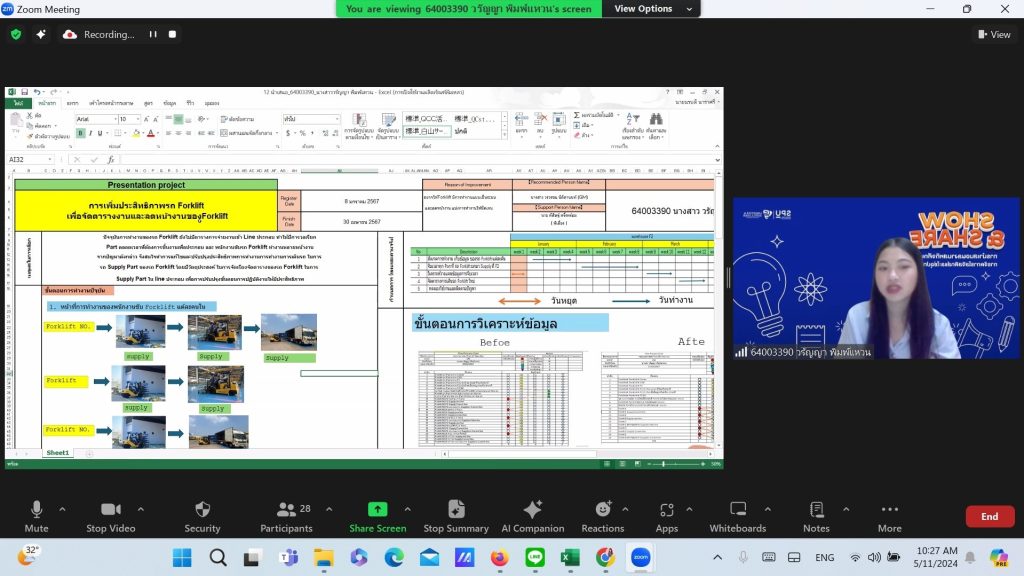Open Whiteboards
This screenshot has width=1024, height=576.
click(x=738, y=516)
